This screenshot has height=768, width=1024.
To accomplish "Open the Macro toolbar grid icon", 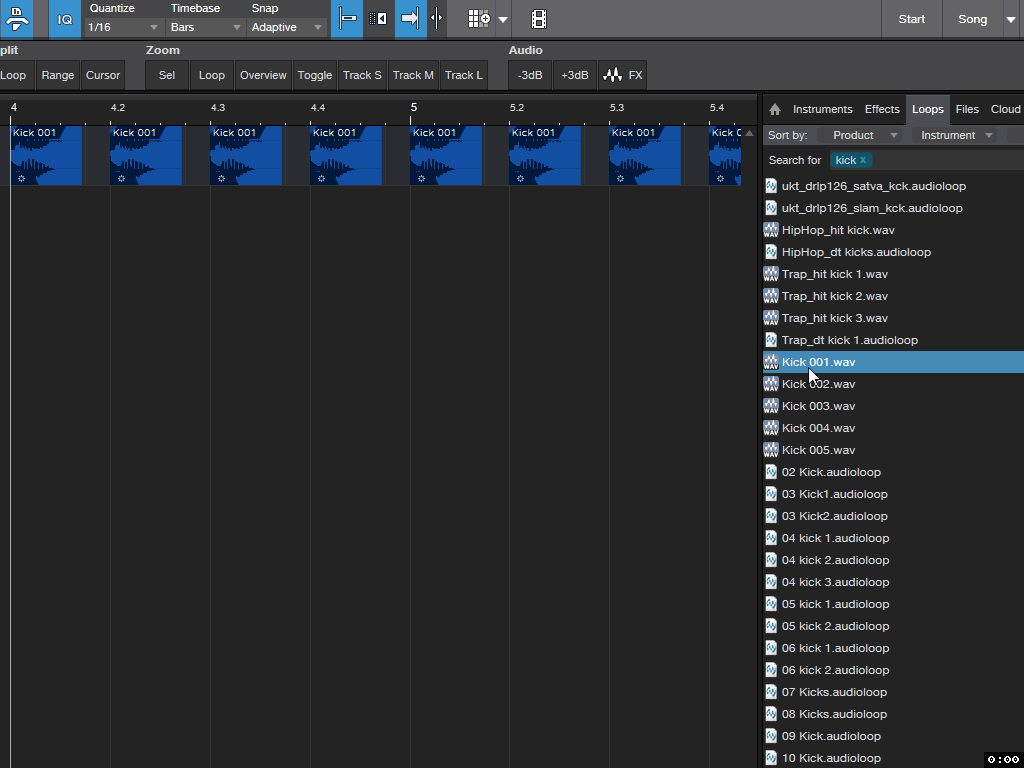I will [479, 19].
